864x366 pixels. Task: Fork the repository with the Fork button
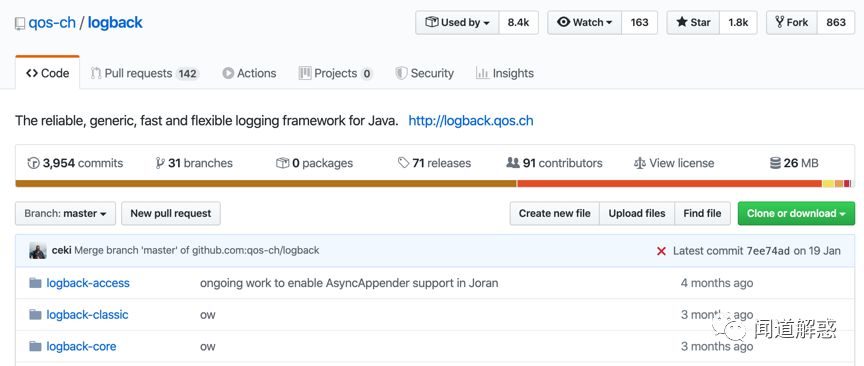[x=792, y=23]
